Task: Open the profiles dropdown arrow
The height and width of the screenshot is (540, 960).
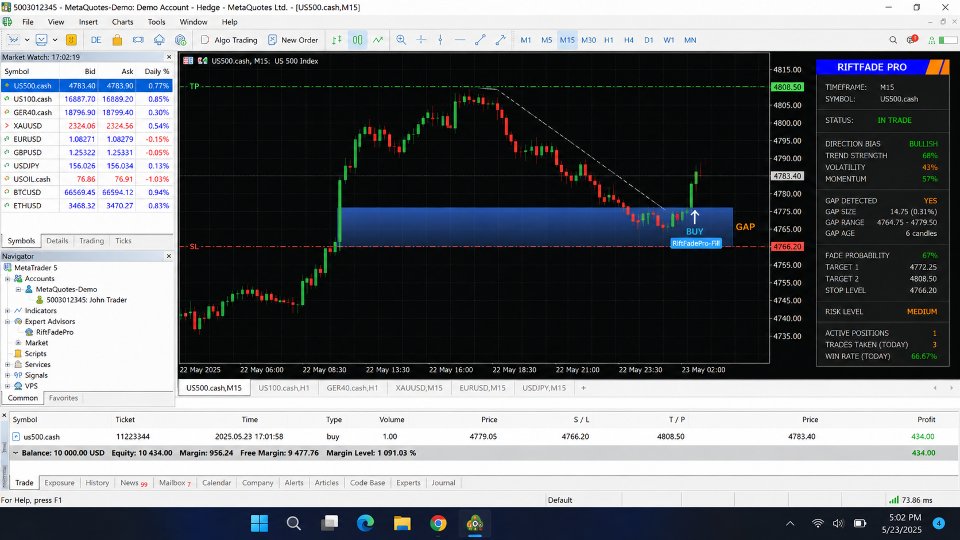Action: click(x=54, y=40)
